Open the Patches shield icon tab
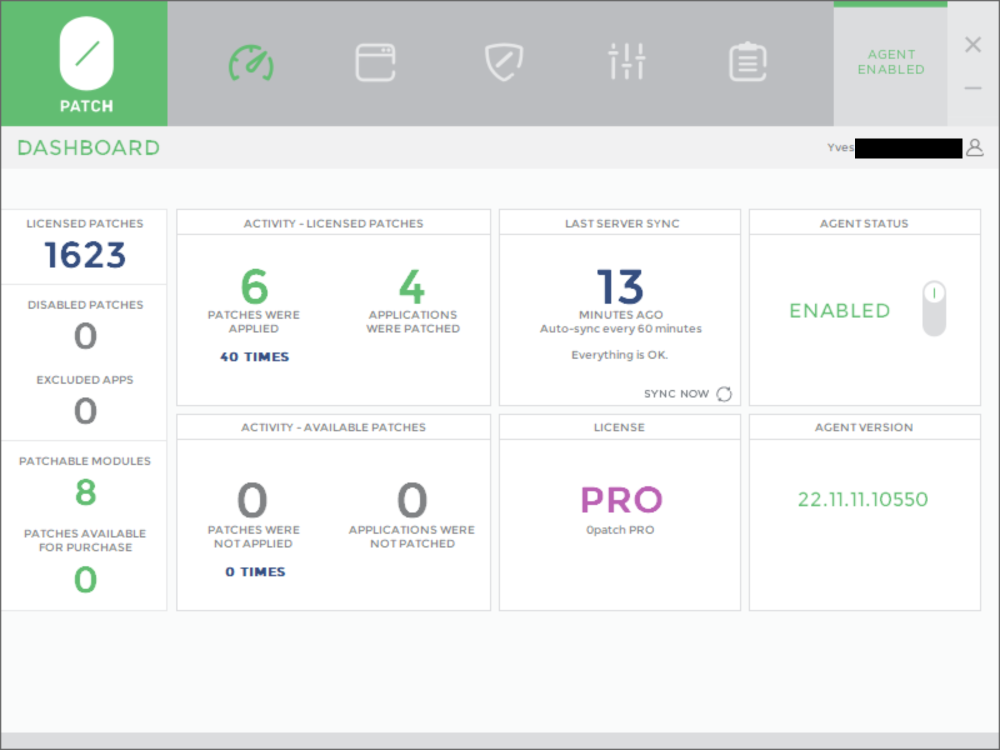1000x750 pixels. point(502,62)
